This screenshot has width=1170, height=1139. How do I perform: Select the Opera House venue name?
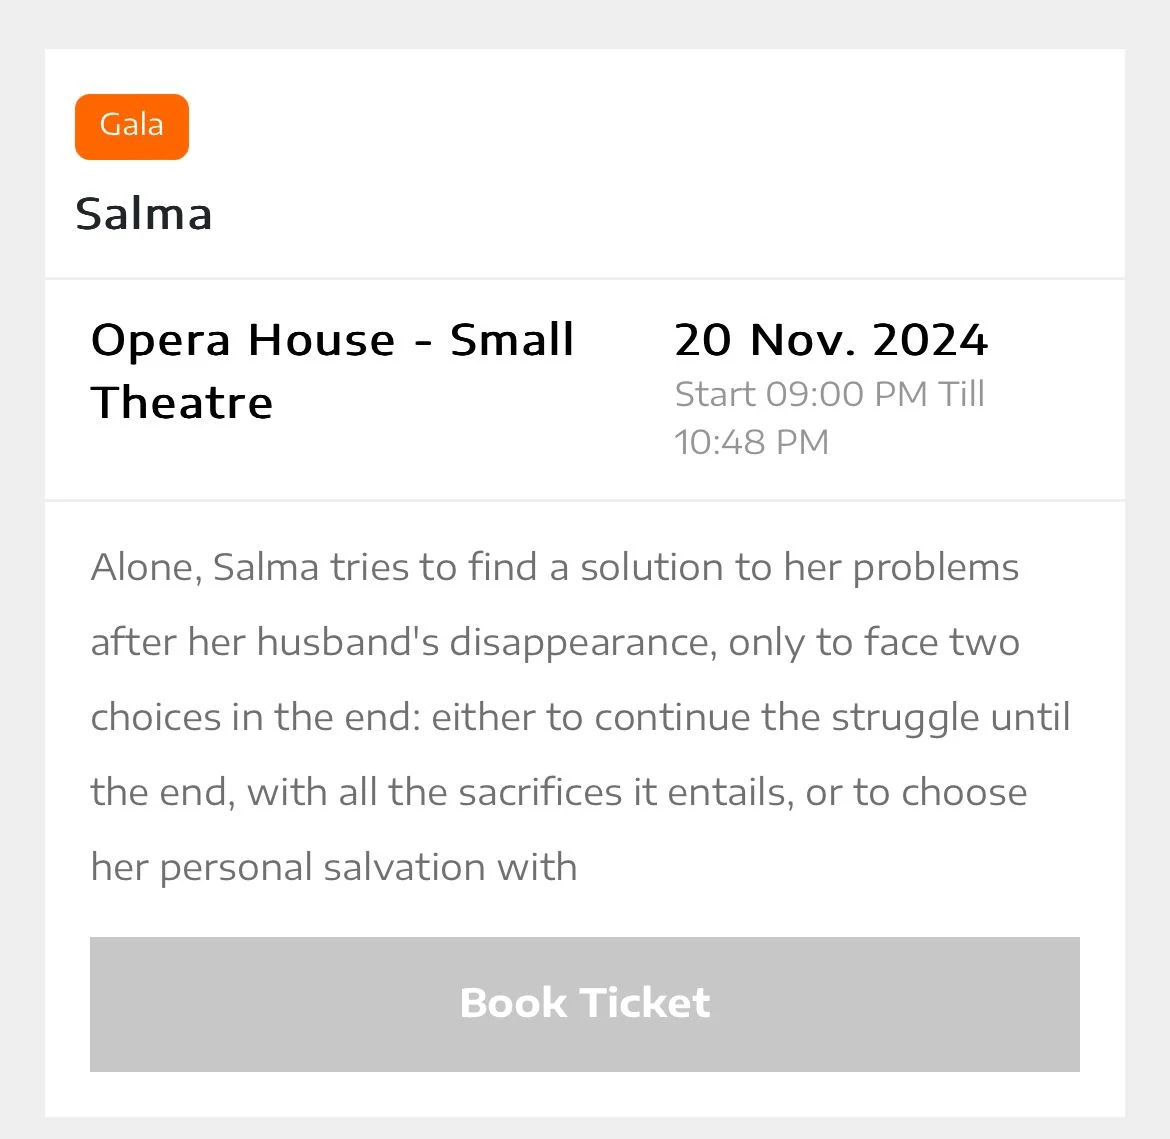point(243,340)
